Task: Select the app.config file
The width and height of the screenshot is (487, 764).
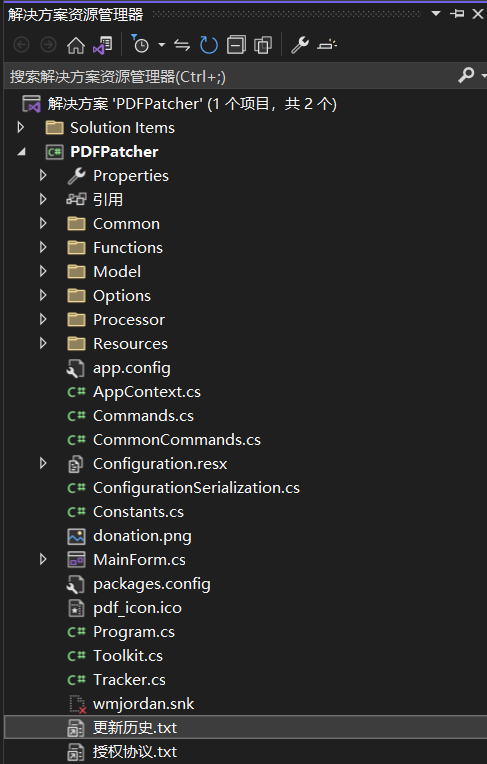Action: [132, 368]
